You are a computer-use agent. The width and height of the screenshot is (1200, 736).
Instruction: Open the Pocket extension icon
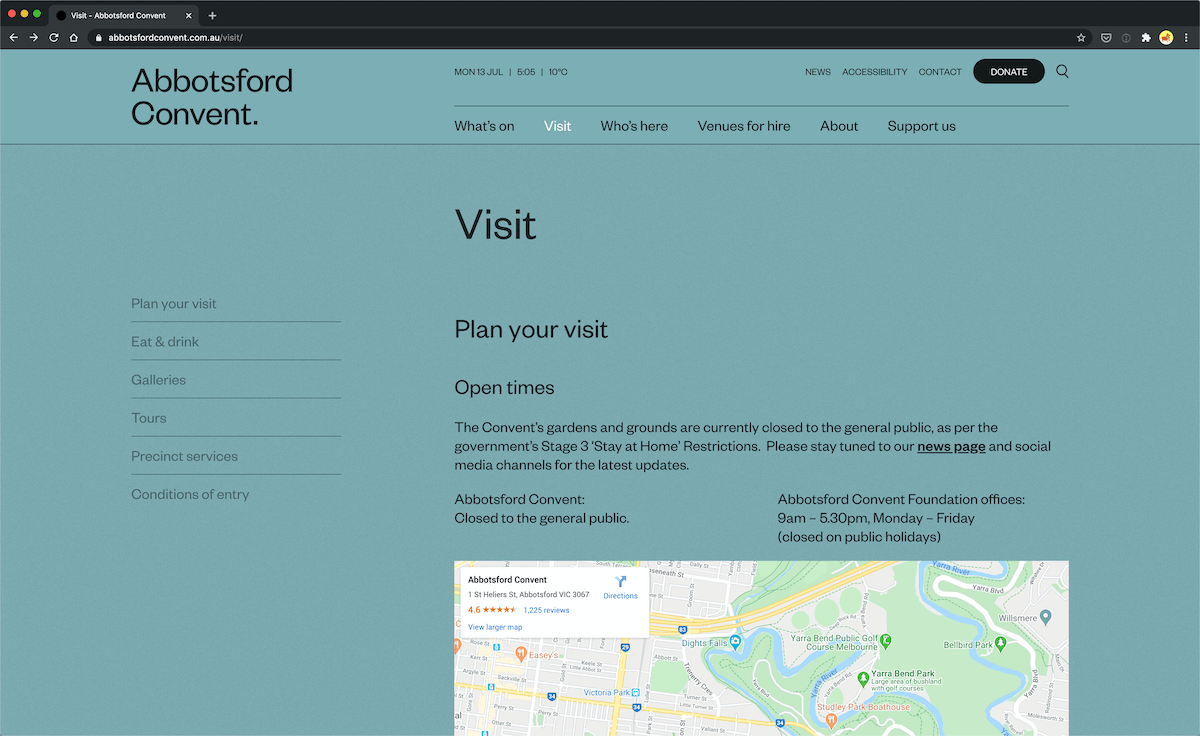point(1106,37)
